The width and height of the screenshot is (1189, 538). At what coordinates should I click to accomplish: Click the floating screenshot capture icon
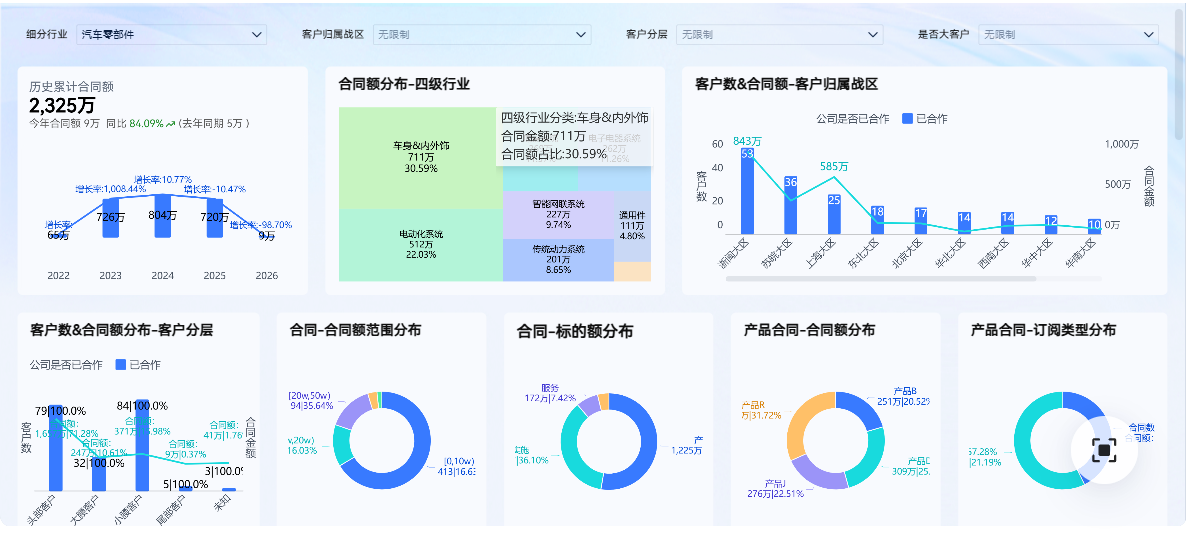pos(1104,450)
